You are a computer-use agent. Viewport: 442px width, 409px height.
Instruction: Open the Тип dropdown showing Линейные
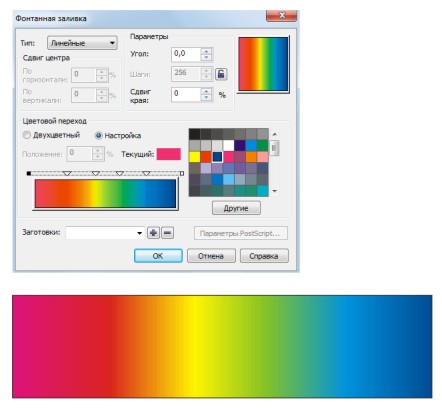(x=82, y=43)
